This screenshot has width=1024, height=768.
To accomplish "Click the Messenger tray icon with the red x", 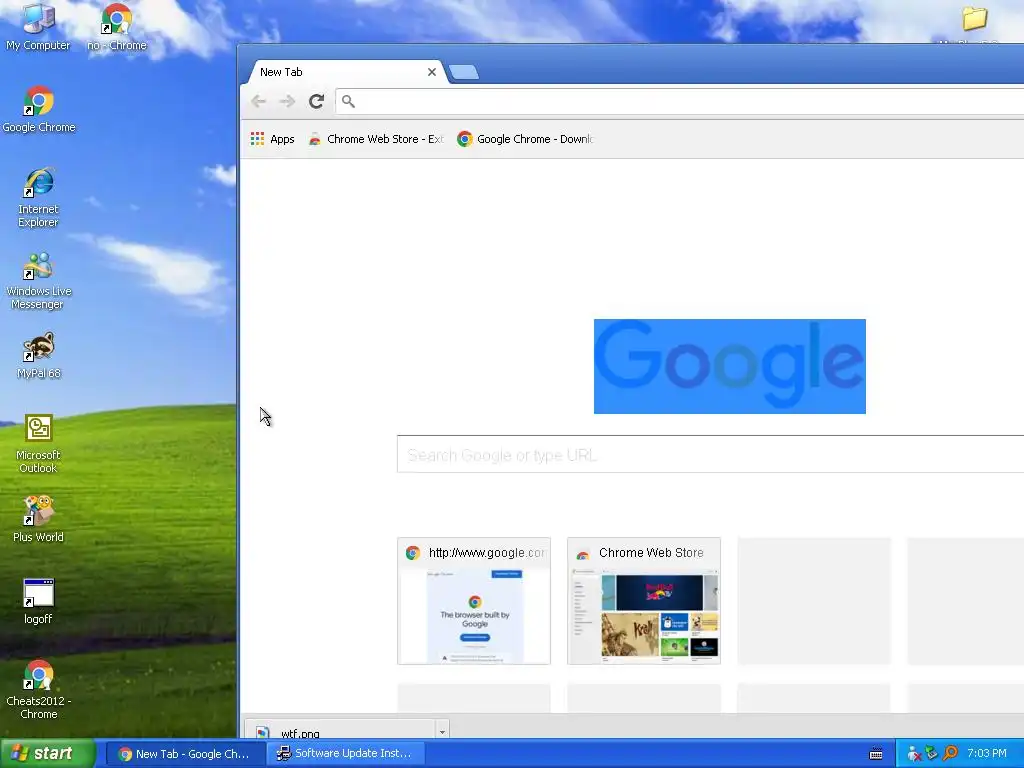I will point(914,754).
